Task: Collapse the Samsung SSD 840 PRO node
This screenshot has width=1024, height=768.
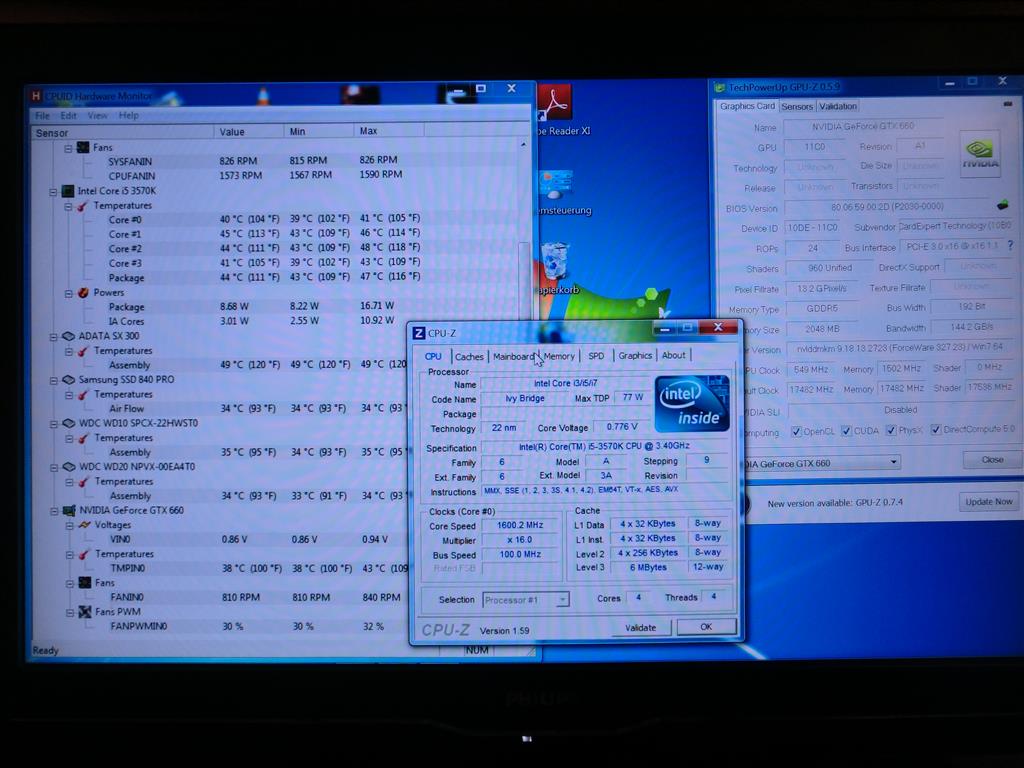Action: point(54,381)
